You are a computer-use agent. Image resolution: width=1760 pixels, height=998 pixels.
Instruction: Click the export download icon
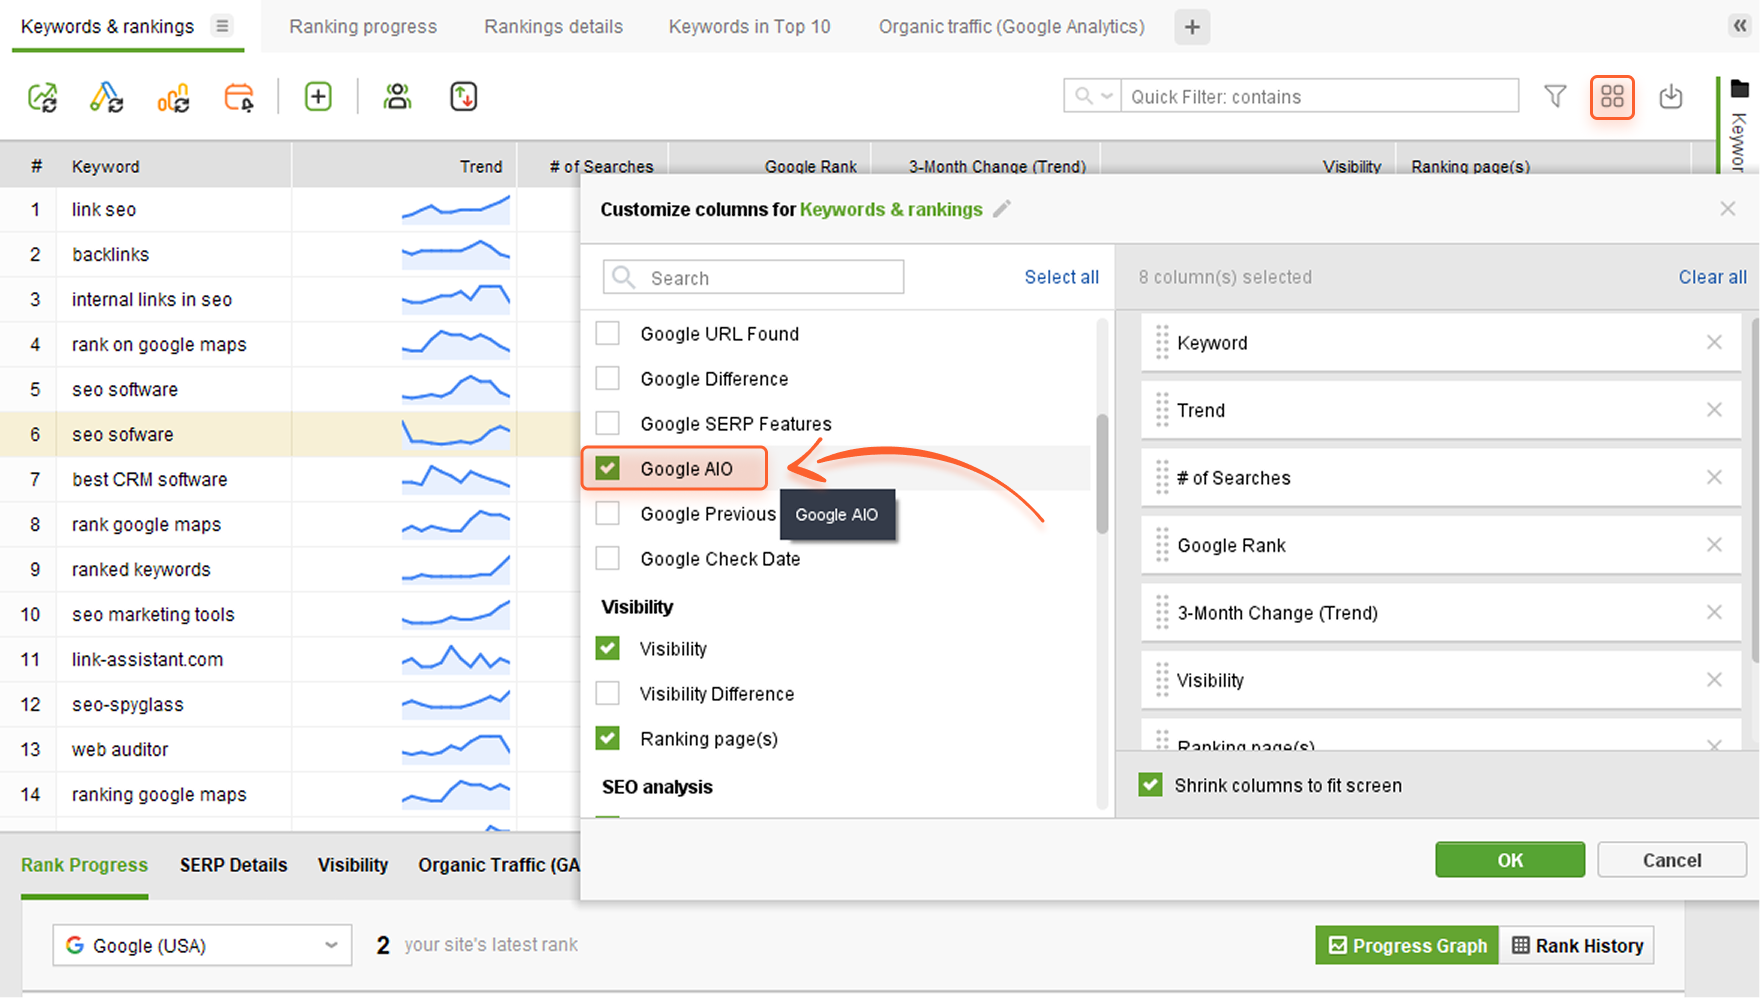click(1670, 97)
